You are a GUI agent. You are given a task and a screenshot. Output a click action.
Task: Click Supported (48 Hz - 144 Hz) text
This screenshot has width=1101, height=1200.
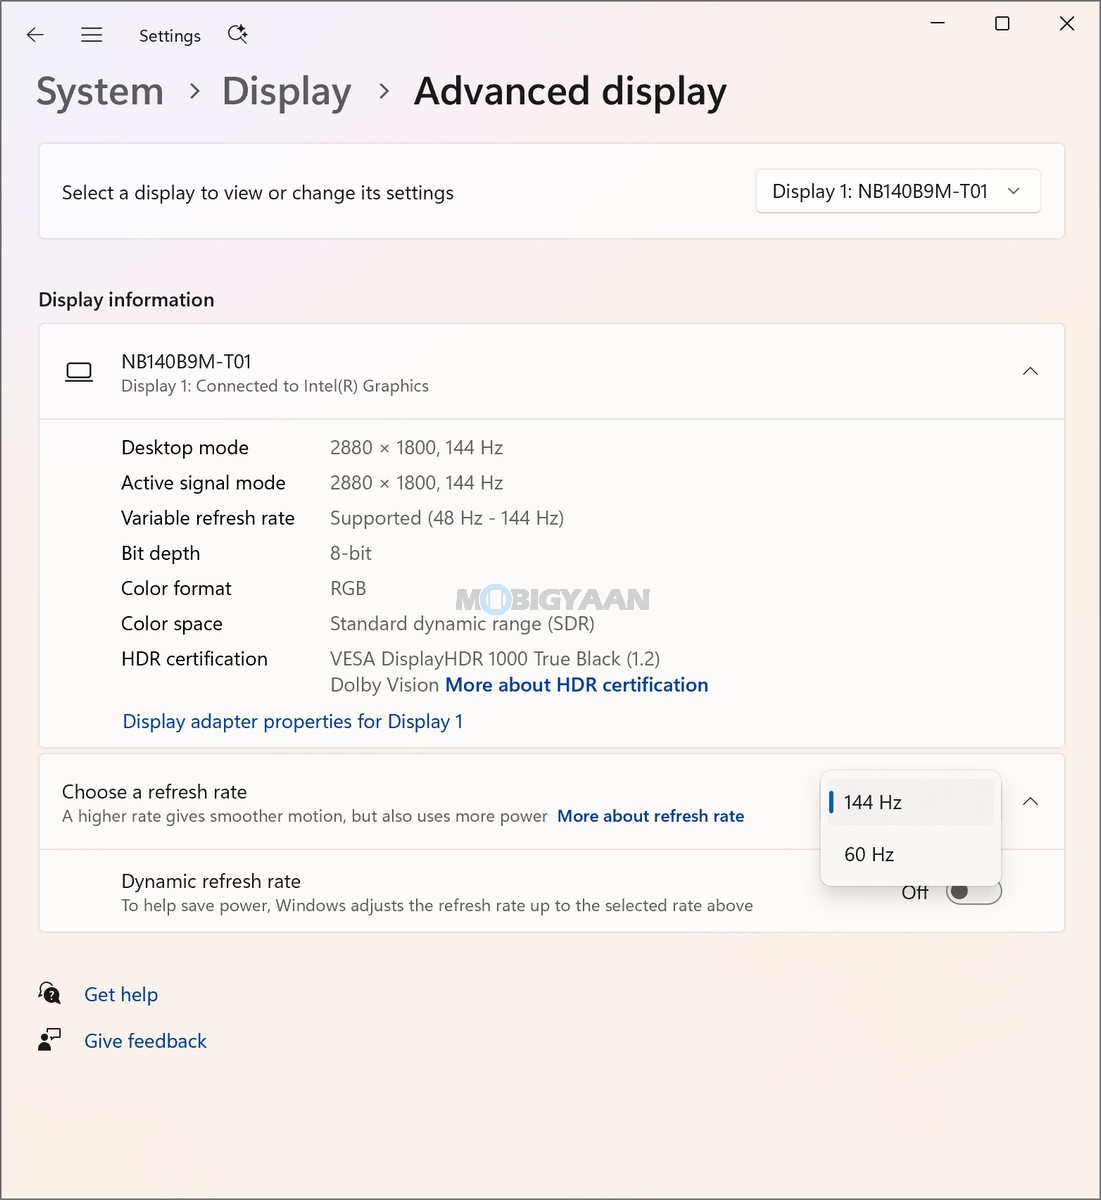tap(447, 518)
